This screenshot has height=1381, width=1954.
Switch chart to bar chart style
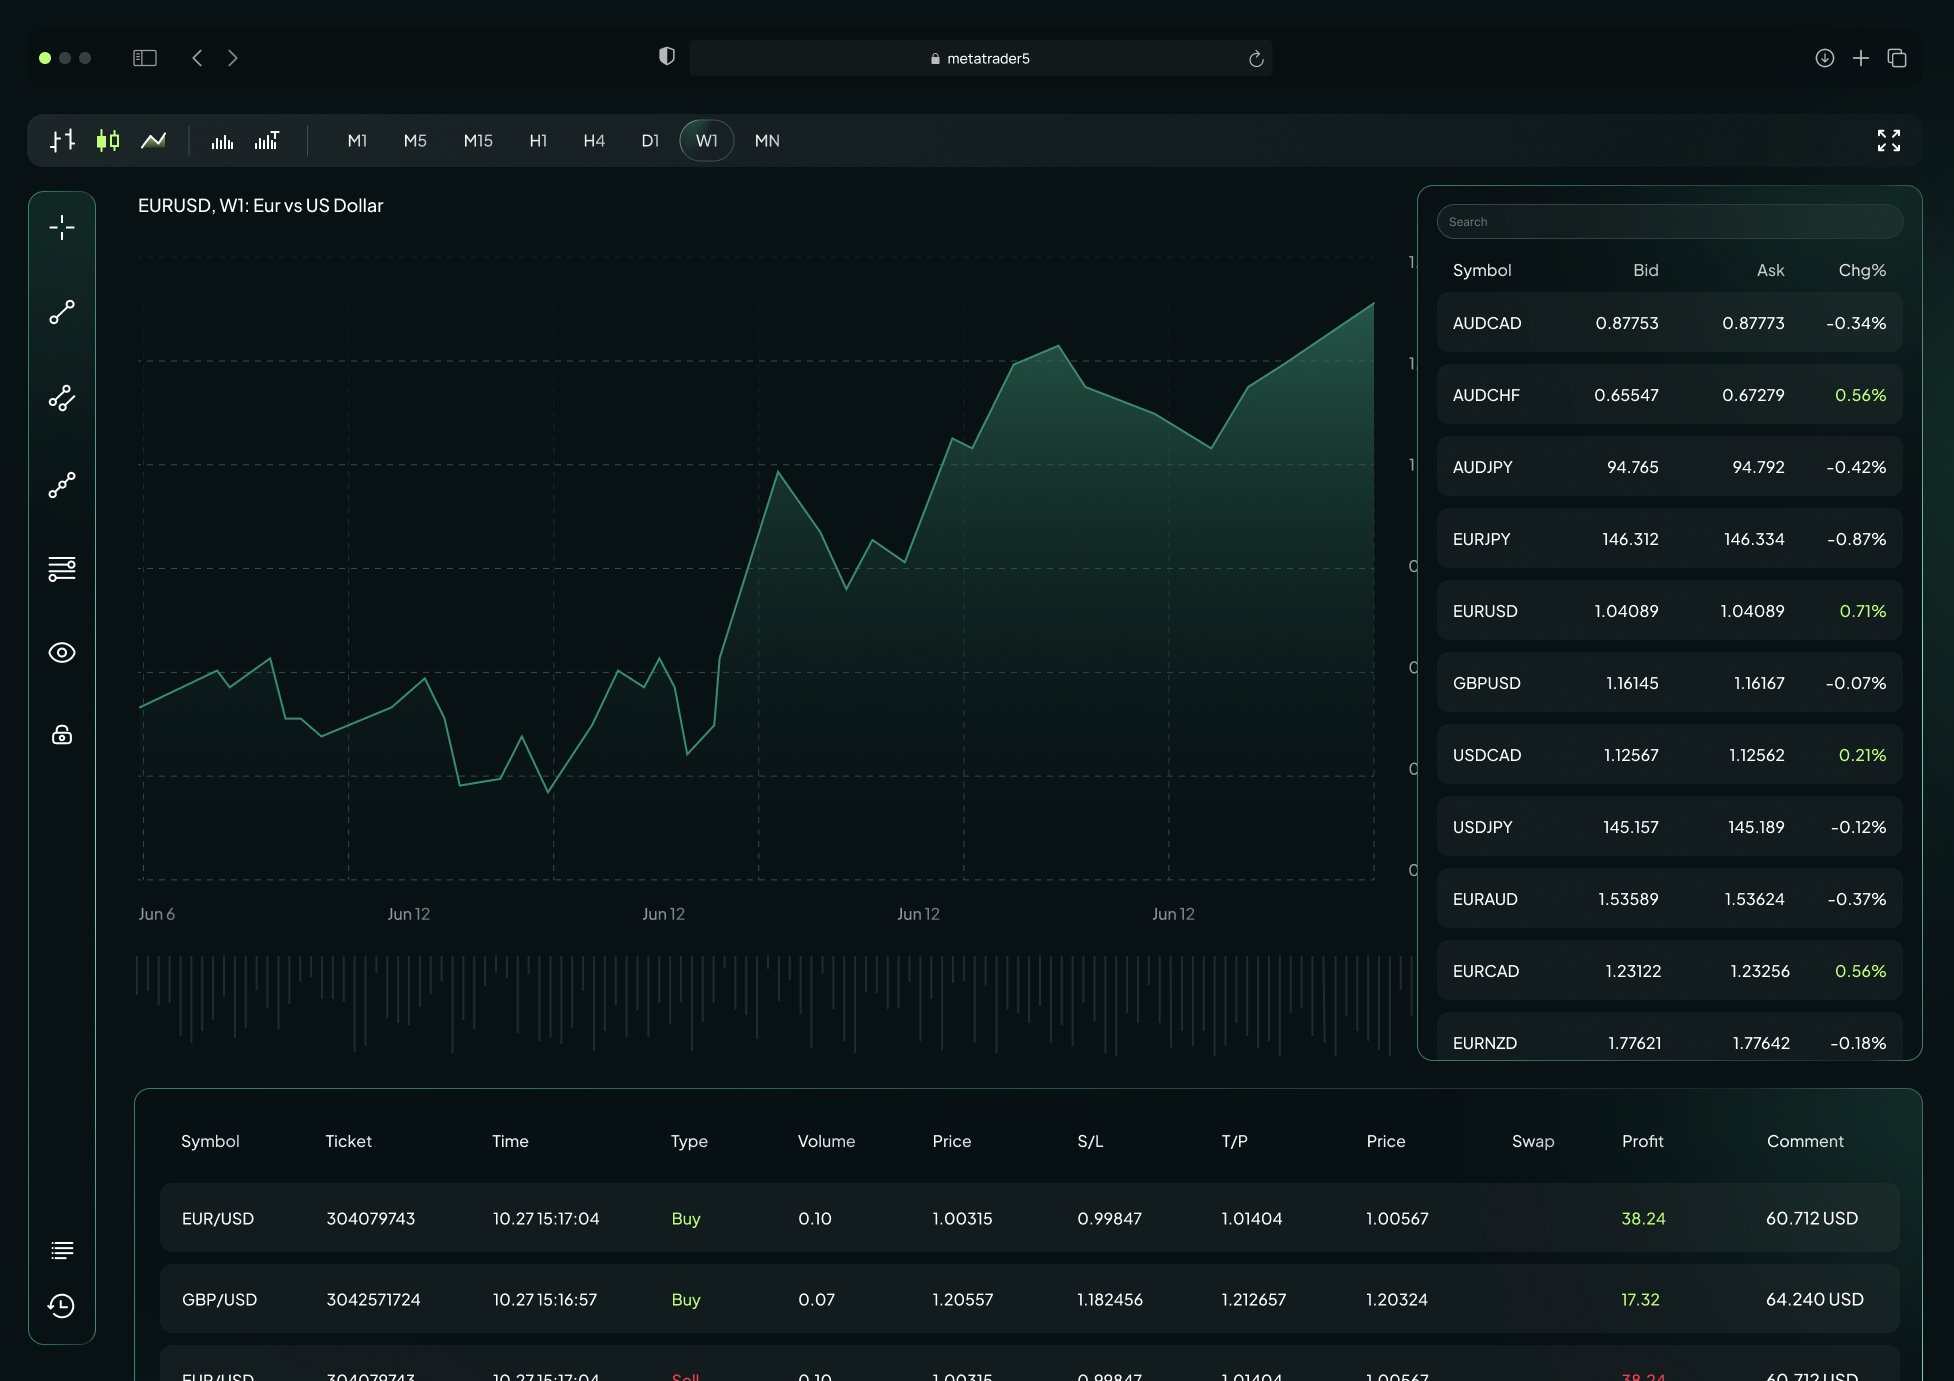click(61, 141)
